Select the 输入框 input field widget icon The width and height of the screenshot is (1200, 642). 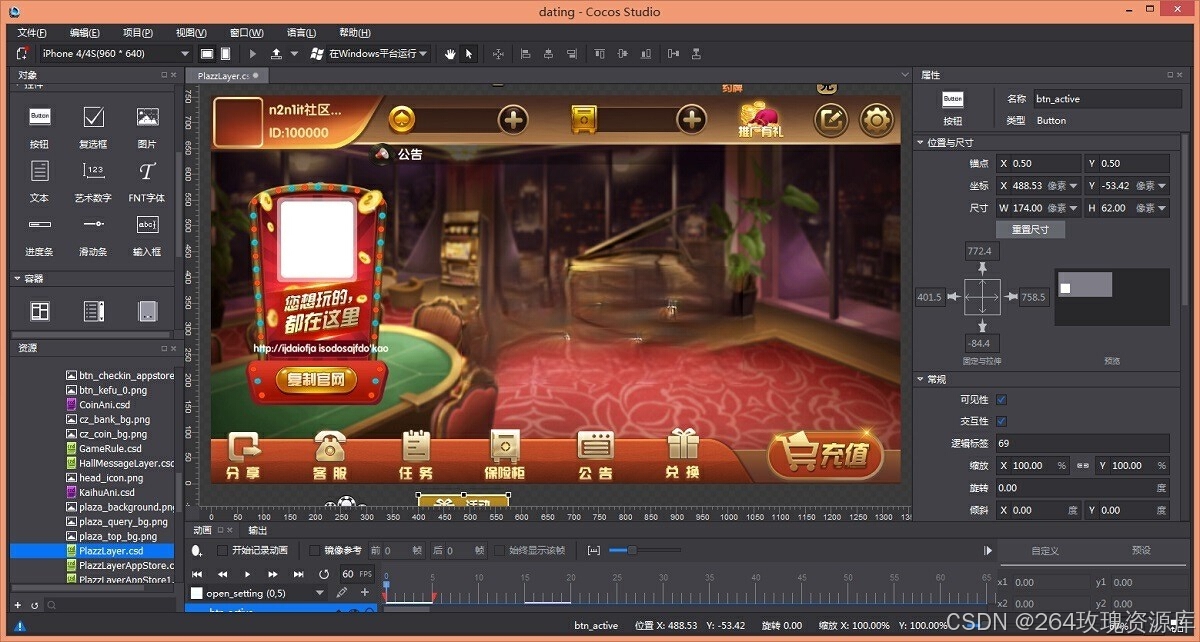147,224
